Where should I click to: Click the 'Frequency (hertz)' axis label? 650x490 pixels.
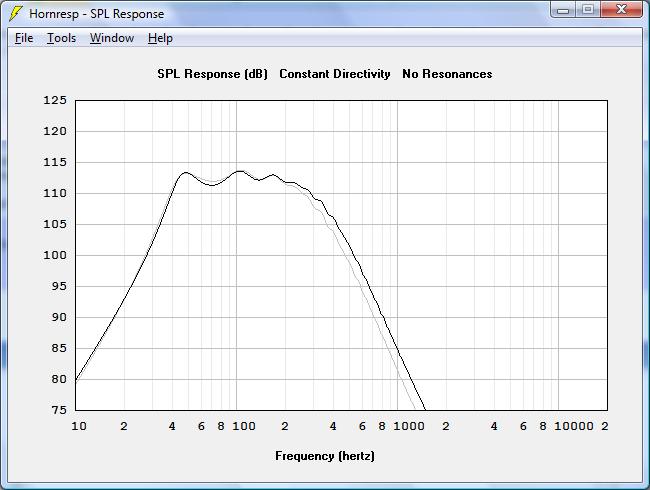point(325,456)
